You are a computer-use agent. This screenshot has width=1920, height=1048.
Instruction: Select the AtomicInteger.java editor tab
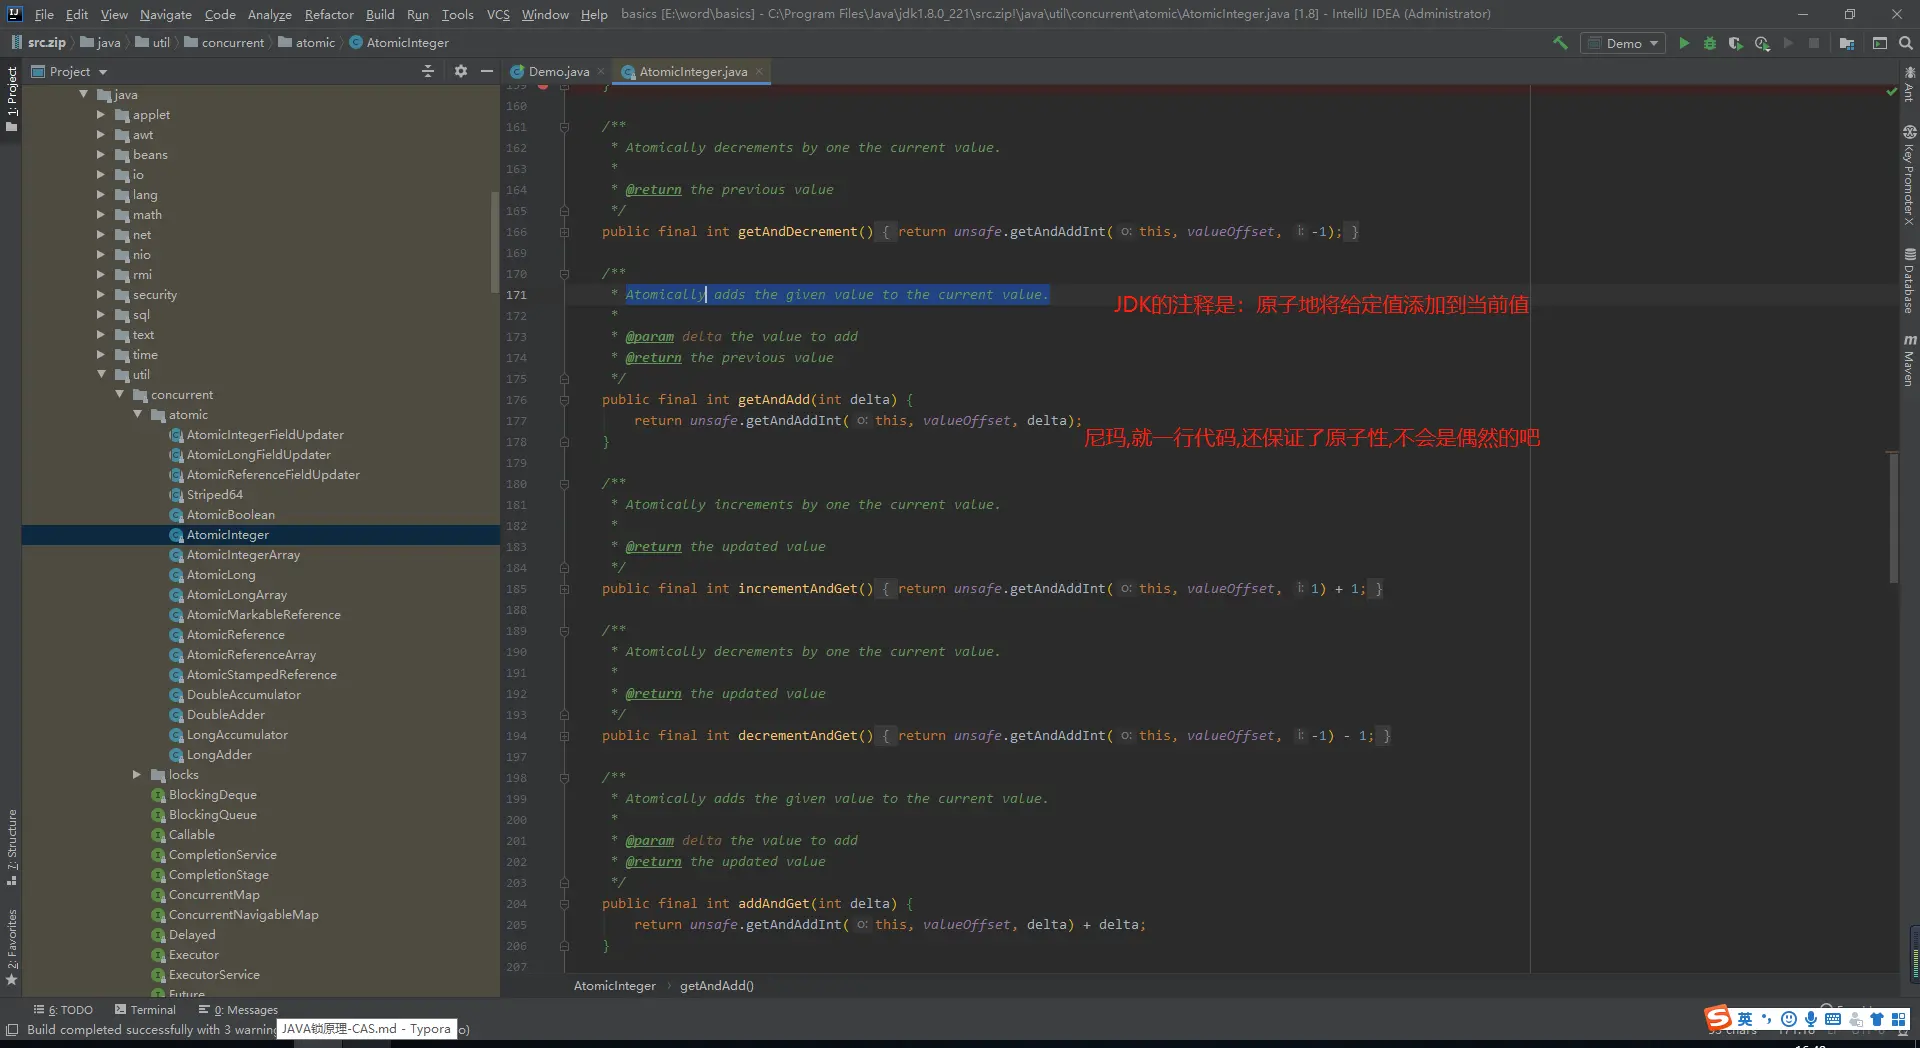(x=692, y=71)
